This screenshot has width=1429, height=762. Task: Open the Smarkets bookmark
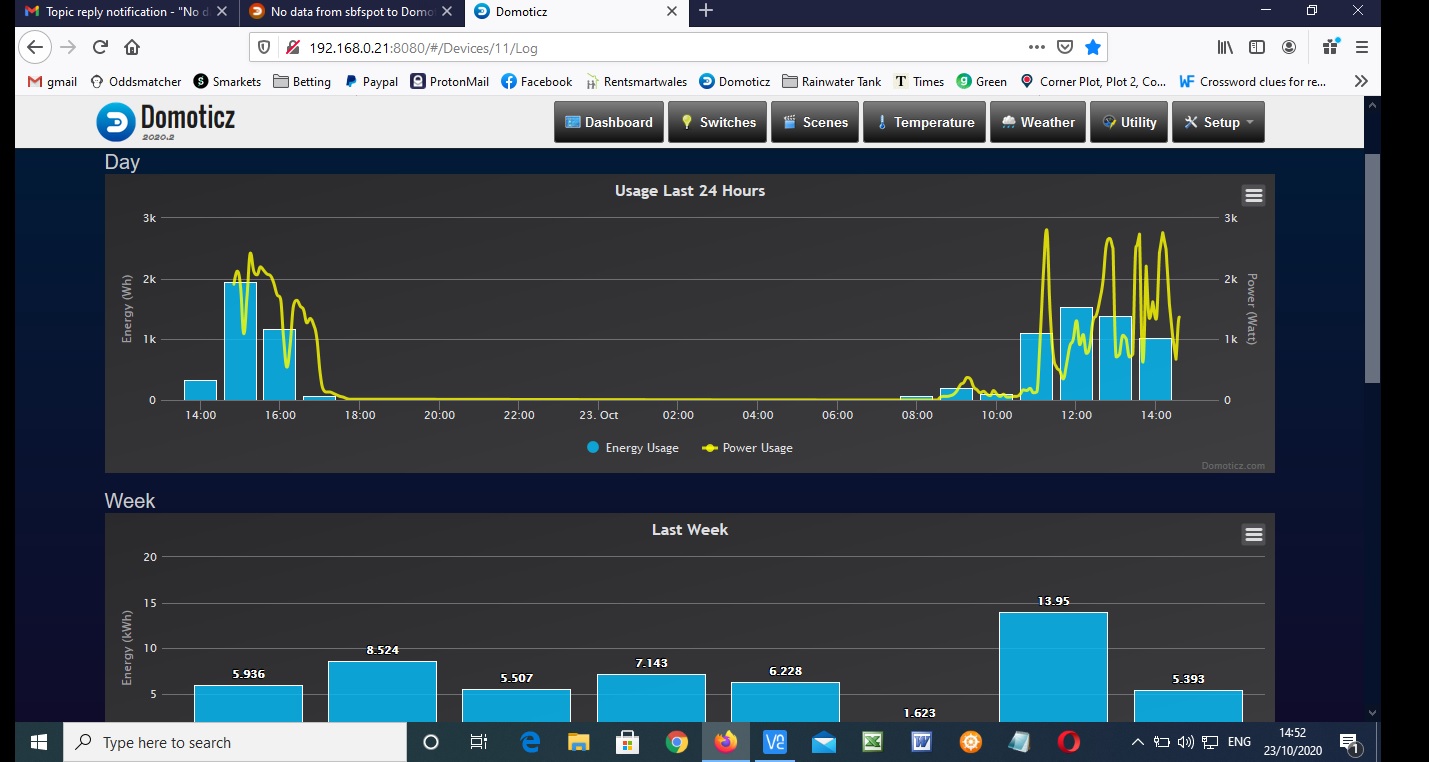tap(227, 82)
